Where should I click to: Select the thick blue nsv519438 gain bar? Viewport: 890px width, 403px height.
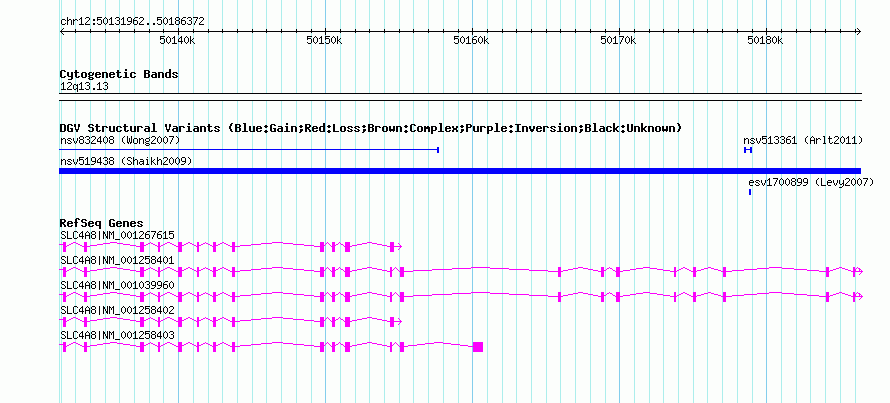(460, 171)
